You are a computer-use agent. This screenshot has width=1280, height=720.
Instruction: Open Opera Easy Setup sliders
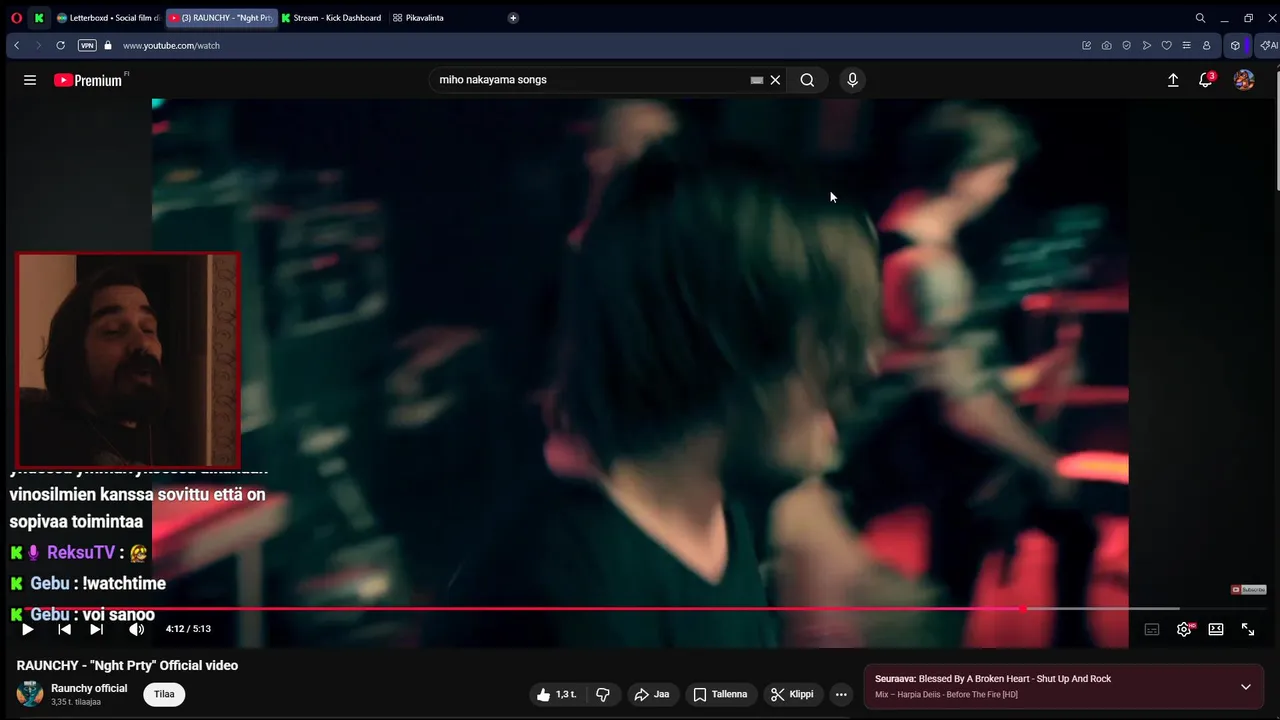coord(1186,45)
